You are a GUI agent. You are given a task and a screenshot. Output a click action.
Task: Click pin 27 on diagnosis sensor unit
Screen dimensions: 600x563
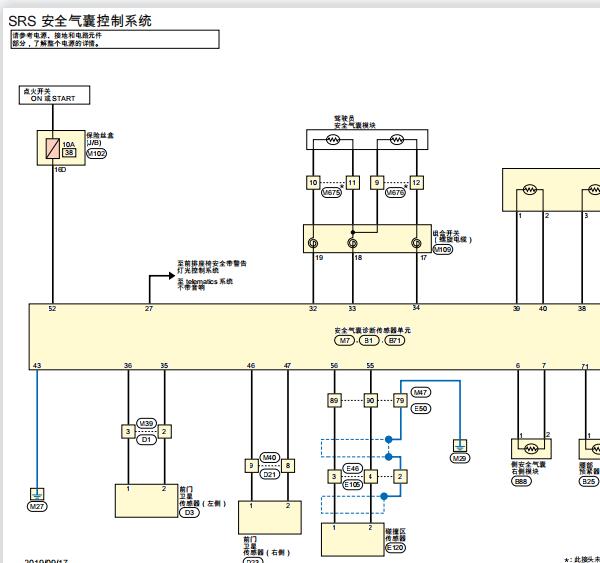tap(149, 308)
